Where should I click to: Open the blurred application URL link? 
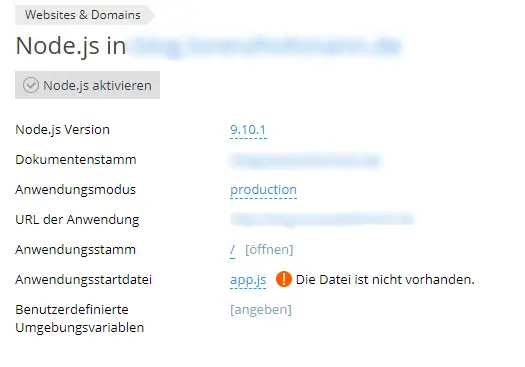pyautogui.click(x=322, y=220)
